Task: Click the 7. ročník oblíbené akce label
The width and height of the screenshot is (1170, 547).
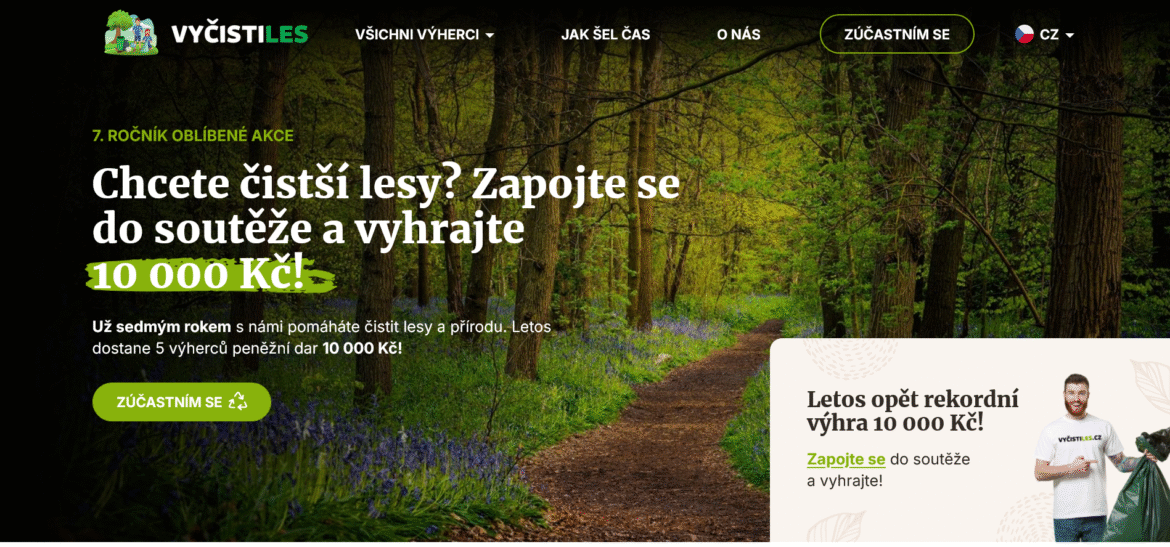Action: pos(193,136)
